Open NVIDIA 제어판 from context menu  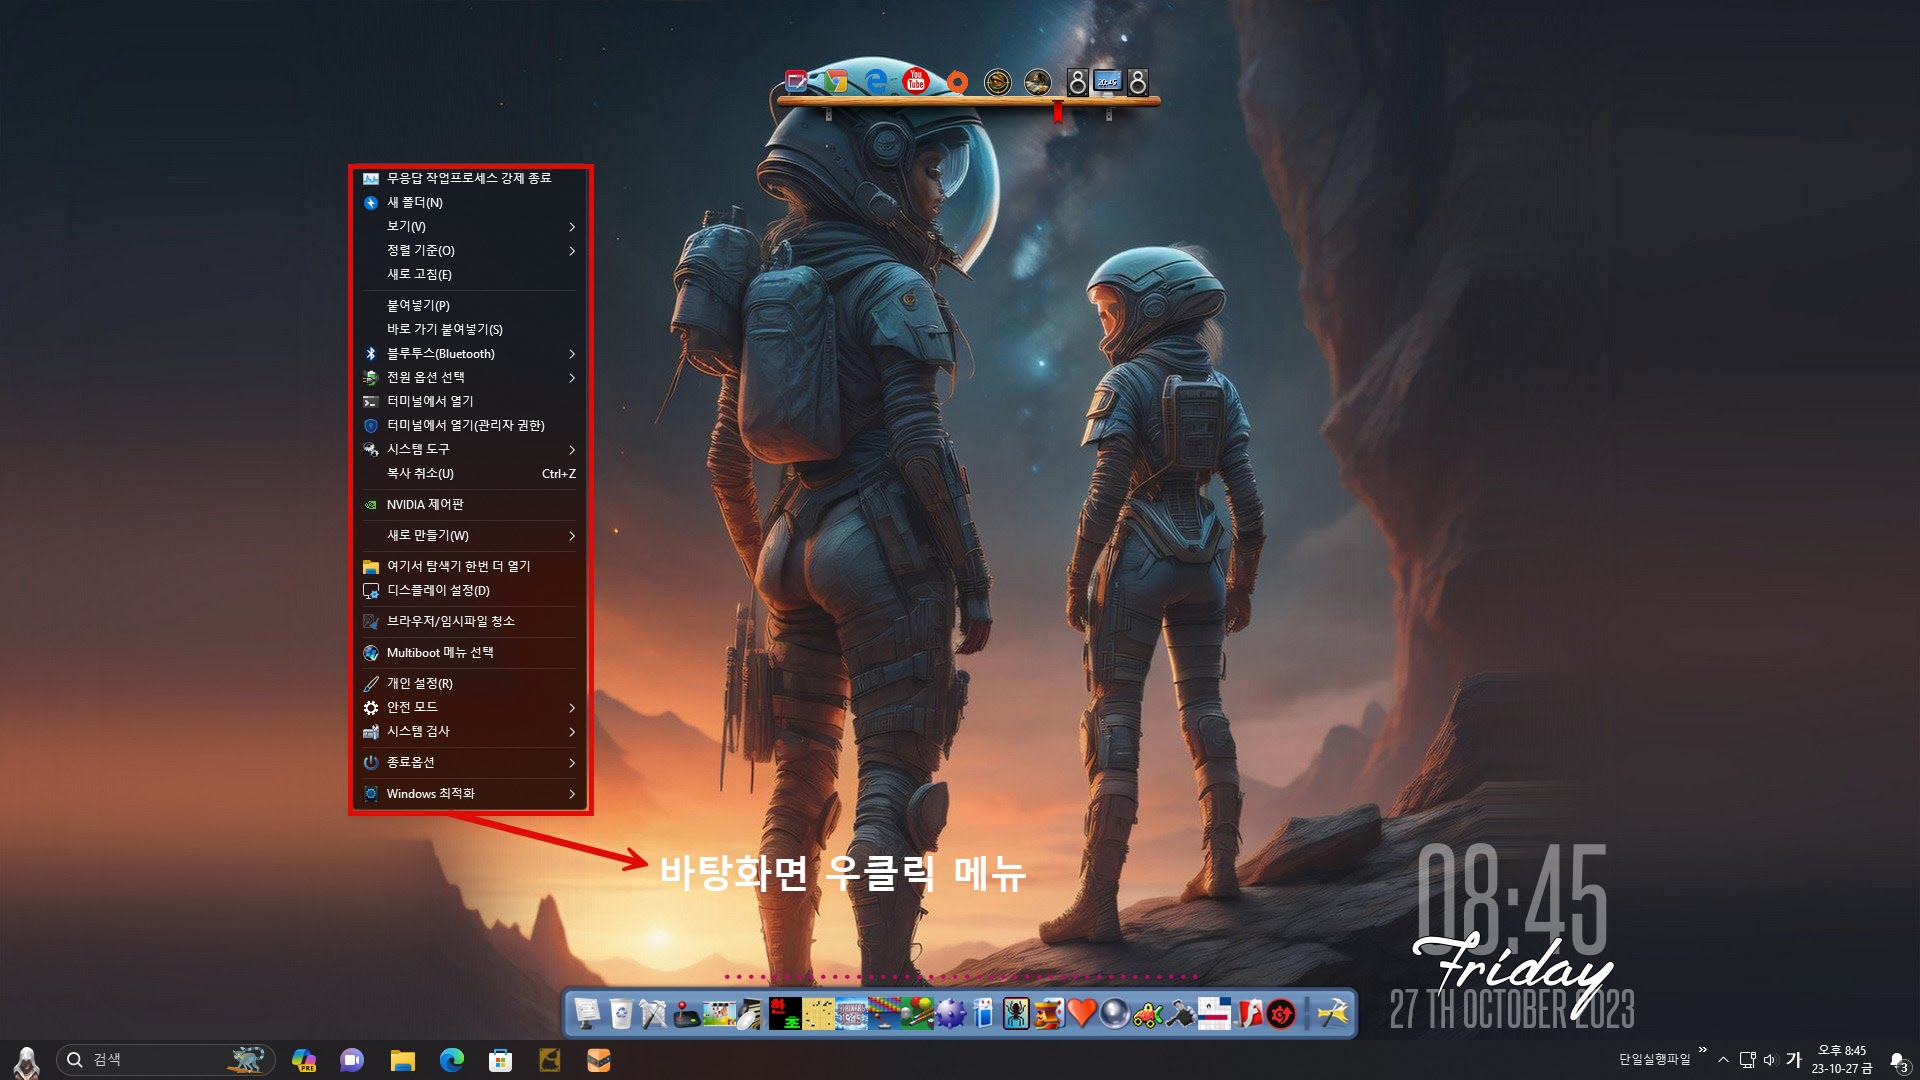[469, 504]
